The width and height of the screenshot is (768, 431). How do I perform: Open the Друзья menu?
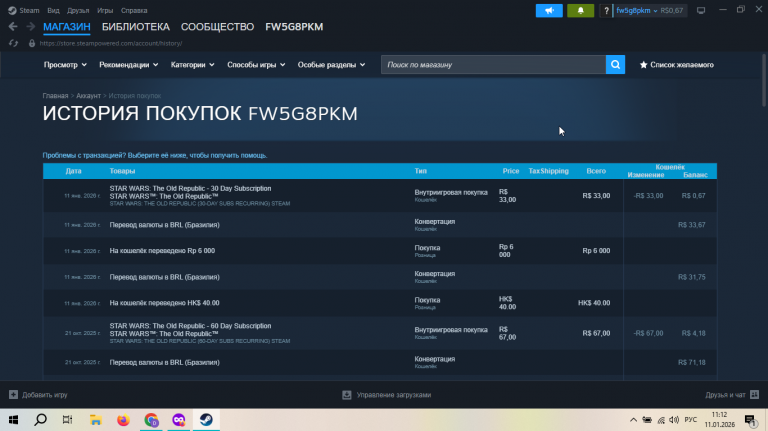tap(78, 10)
